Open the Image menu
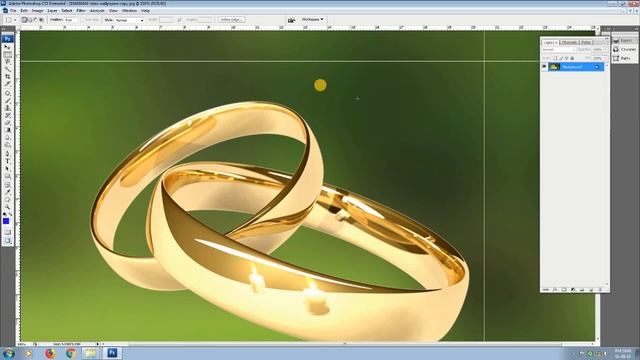640x360 pixels. coord(38,11)
